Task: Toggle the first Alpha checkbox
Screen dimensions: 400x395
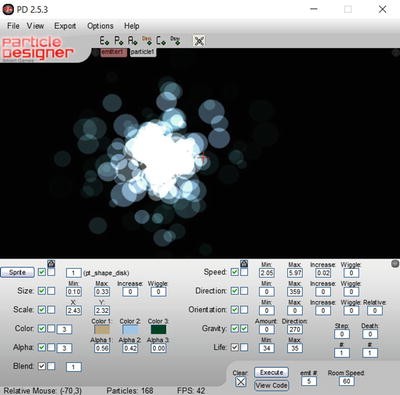Action: (42, 348)
